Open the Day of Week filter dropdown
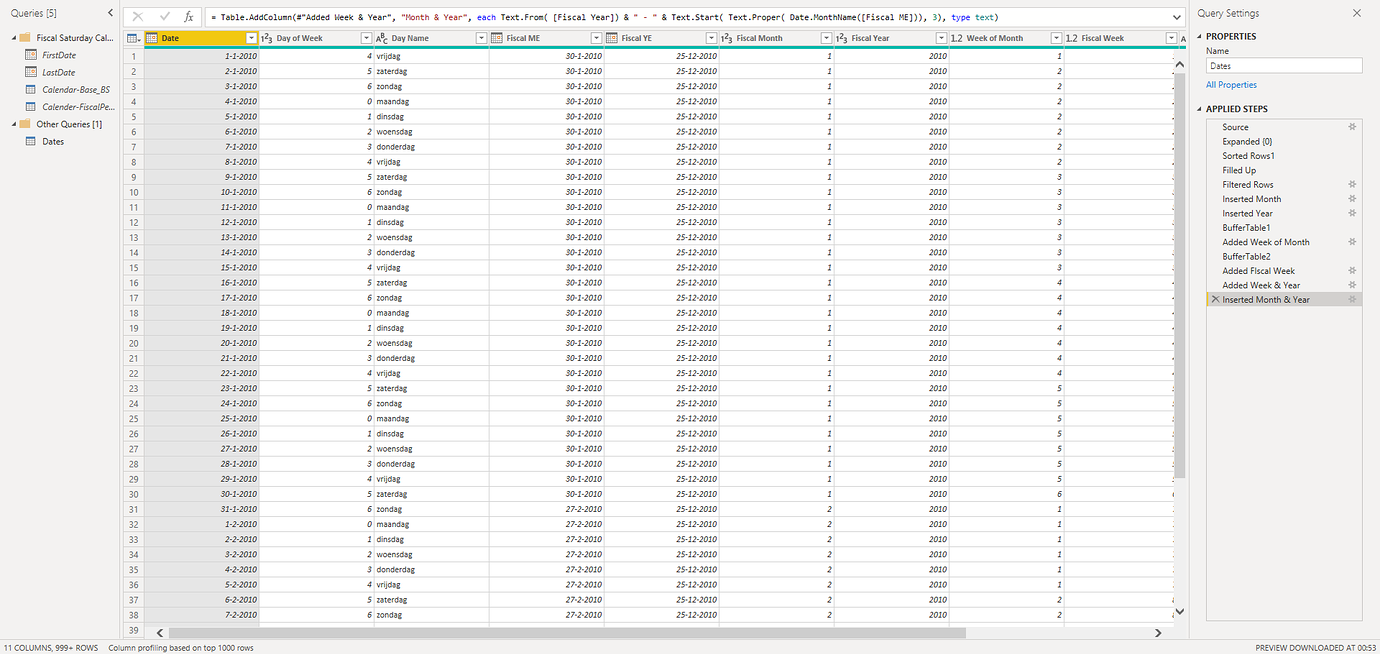Image resolution: width=1380 pixels, height=654 pixels. tap(365, 38)
